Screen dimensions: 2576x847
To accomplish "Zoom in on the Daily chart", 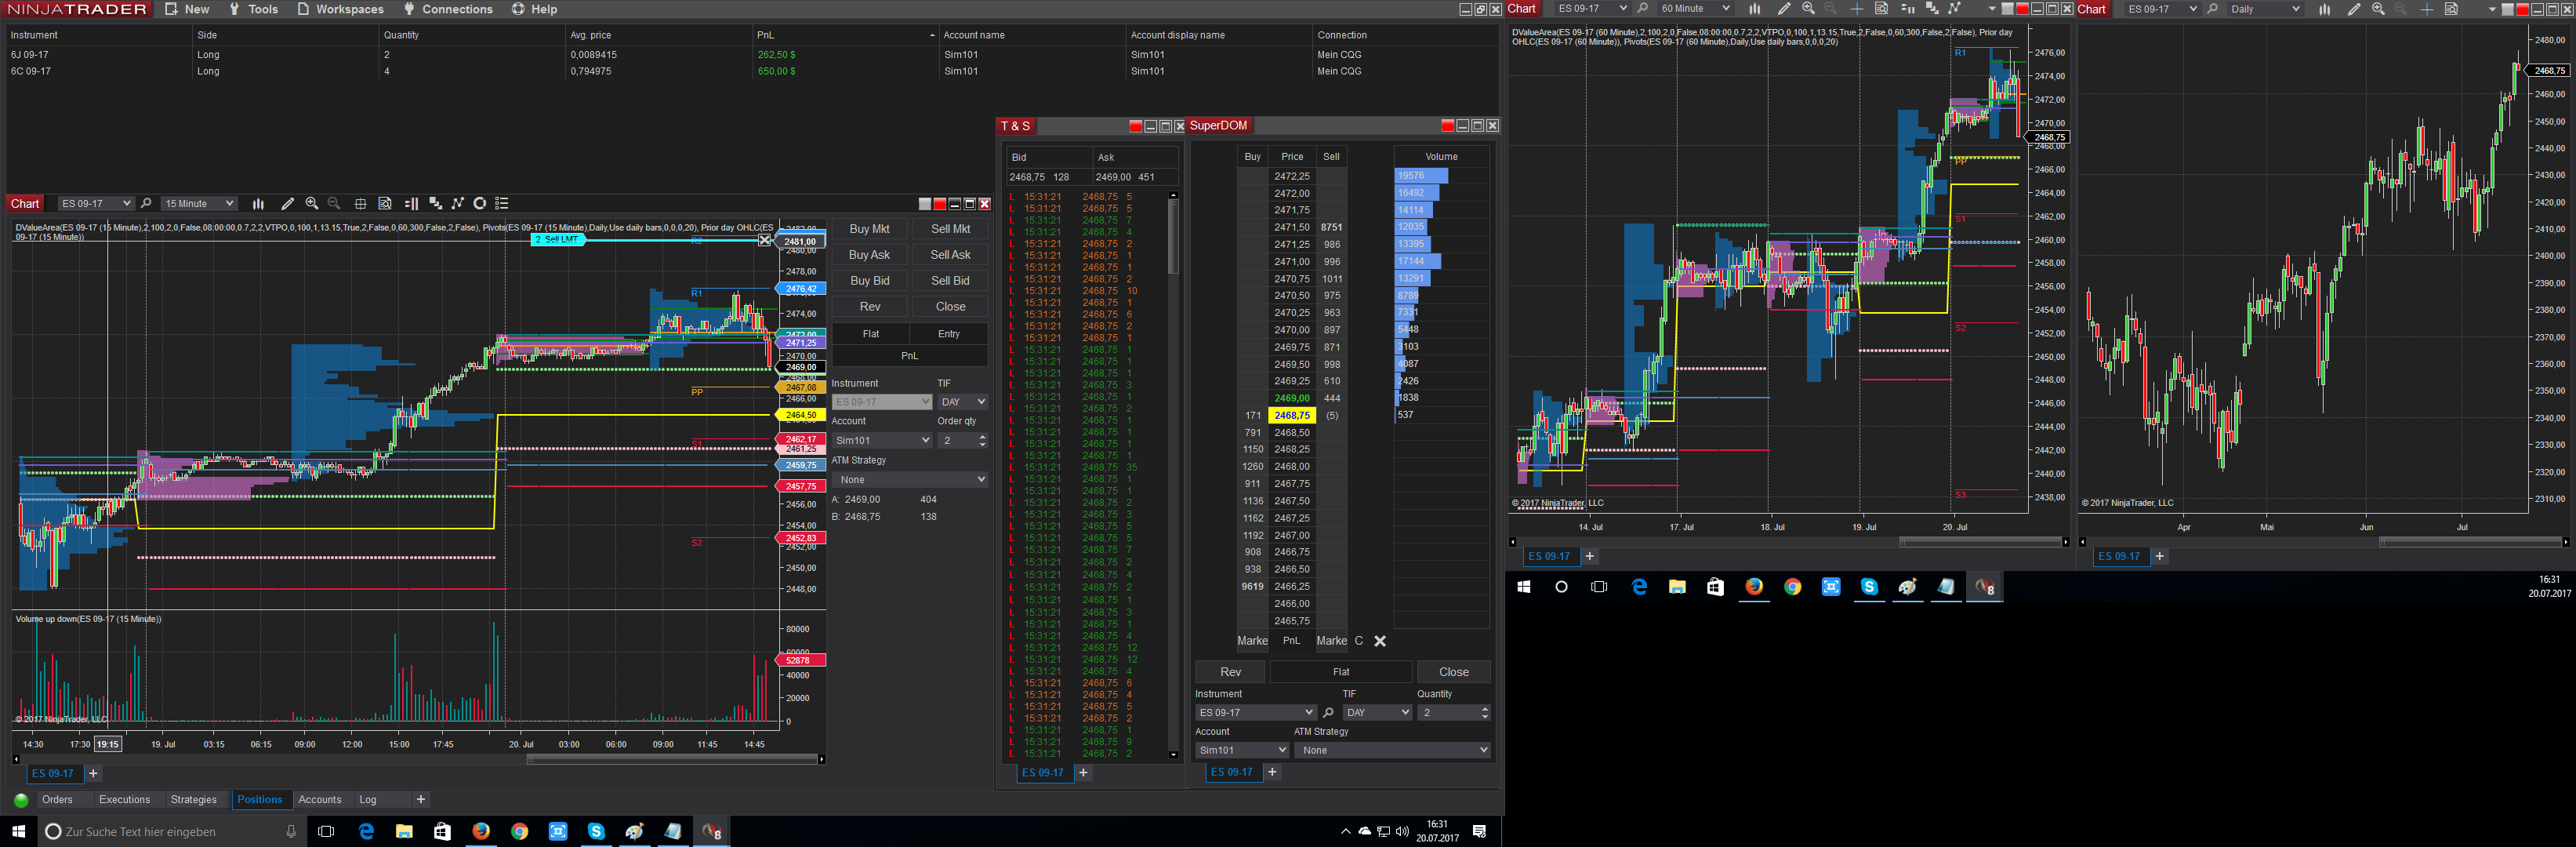I will 2378,9.
